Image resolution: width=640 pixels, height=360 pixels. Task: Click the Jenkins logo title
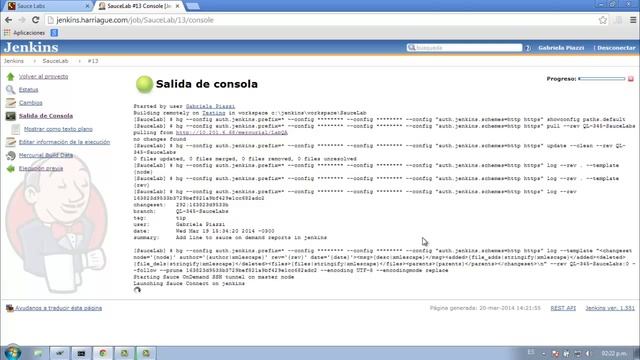(31, 47)
